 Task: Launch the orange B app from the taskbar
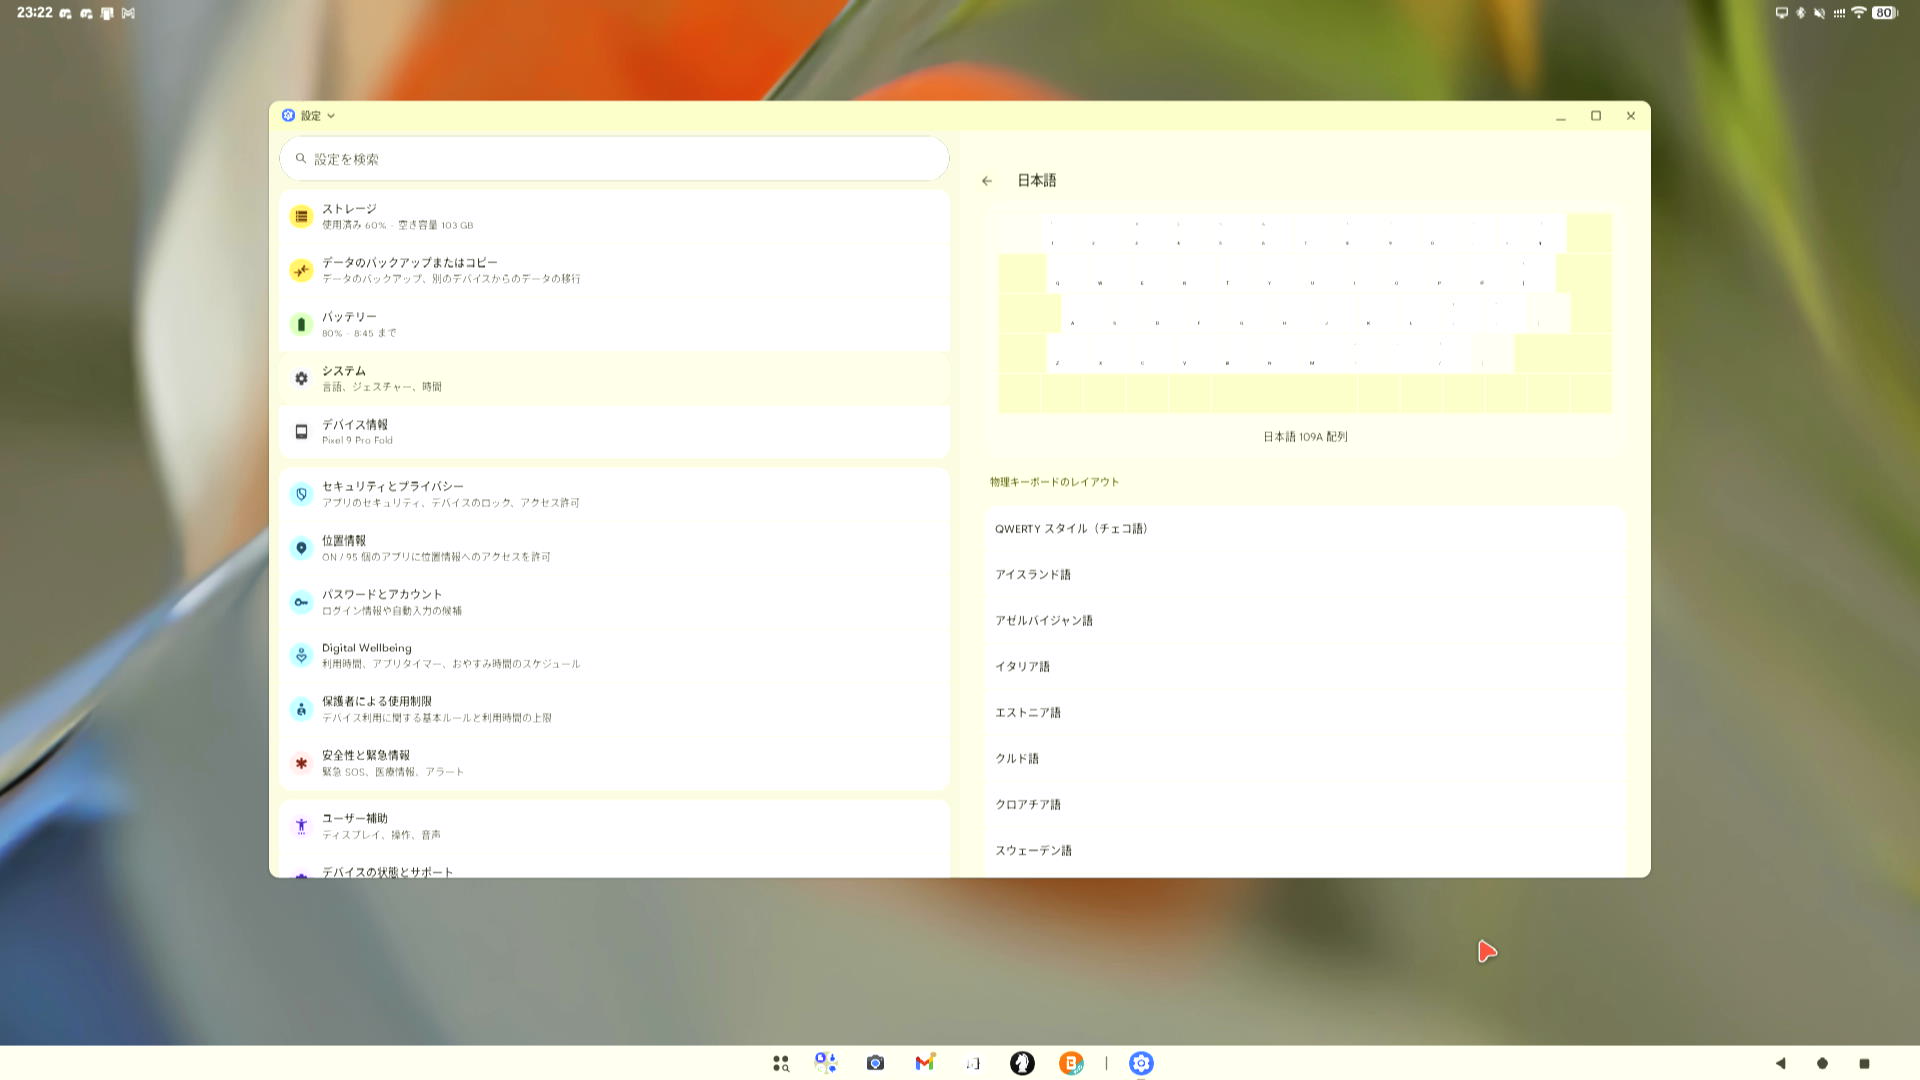[1071, 1063]
